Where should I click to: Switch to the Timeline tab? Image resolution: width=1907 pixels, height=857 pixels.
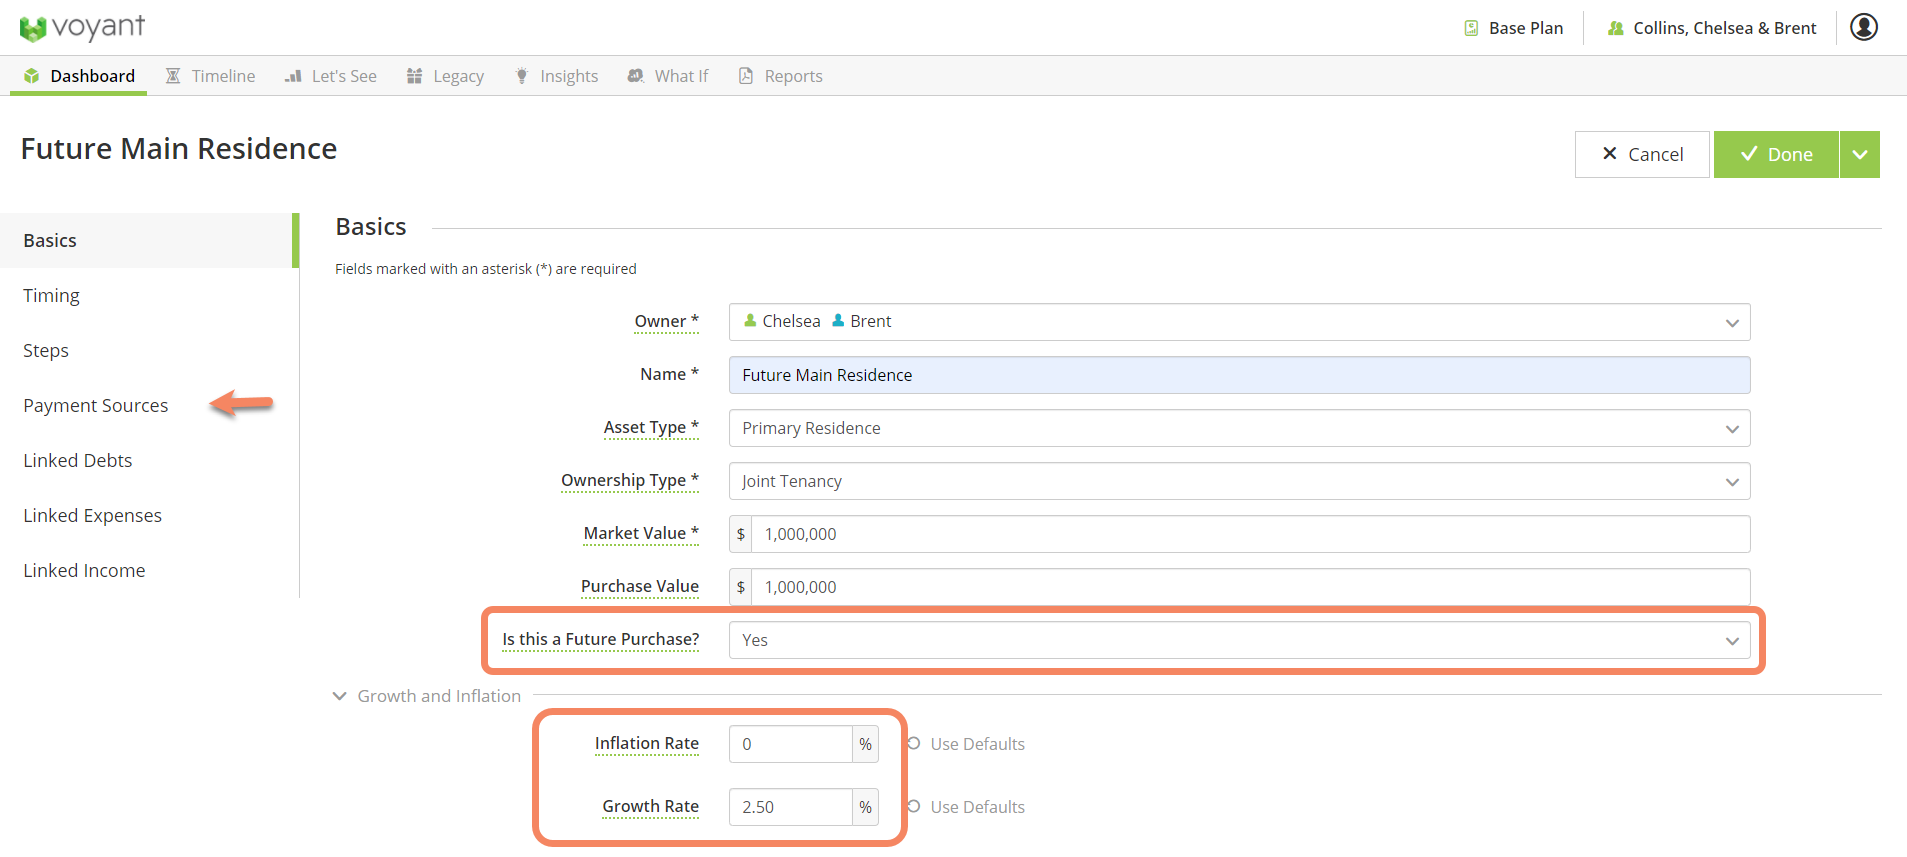tap(210, 76)
